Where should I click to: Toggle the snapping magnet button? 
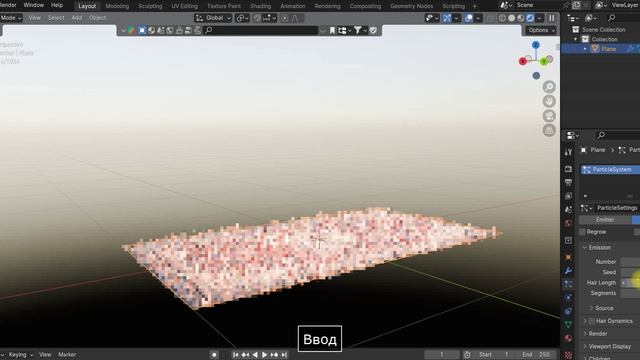(x=257, y=18)
